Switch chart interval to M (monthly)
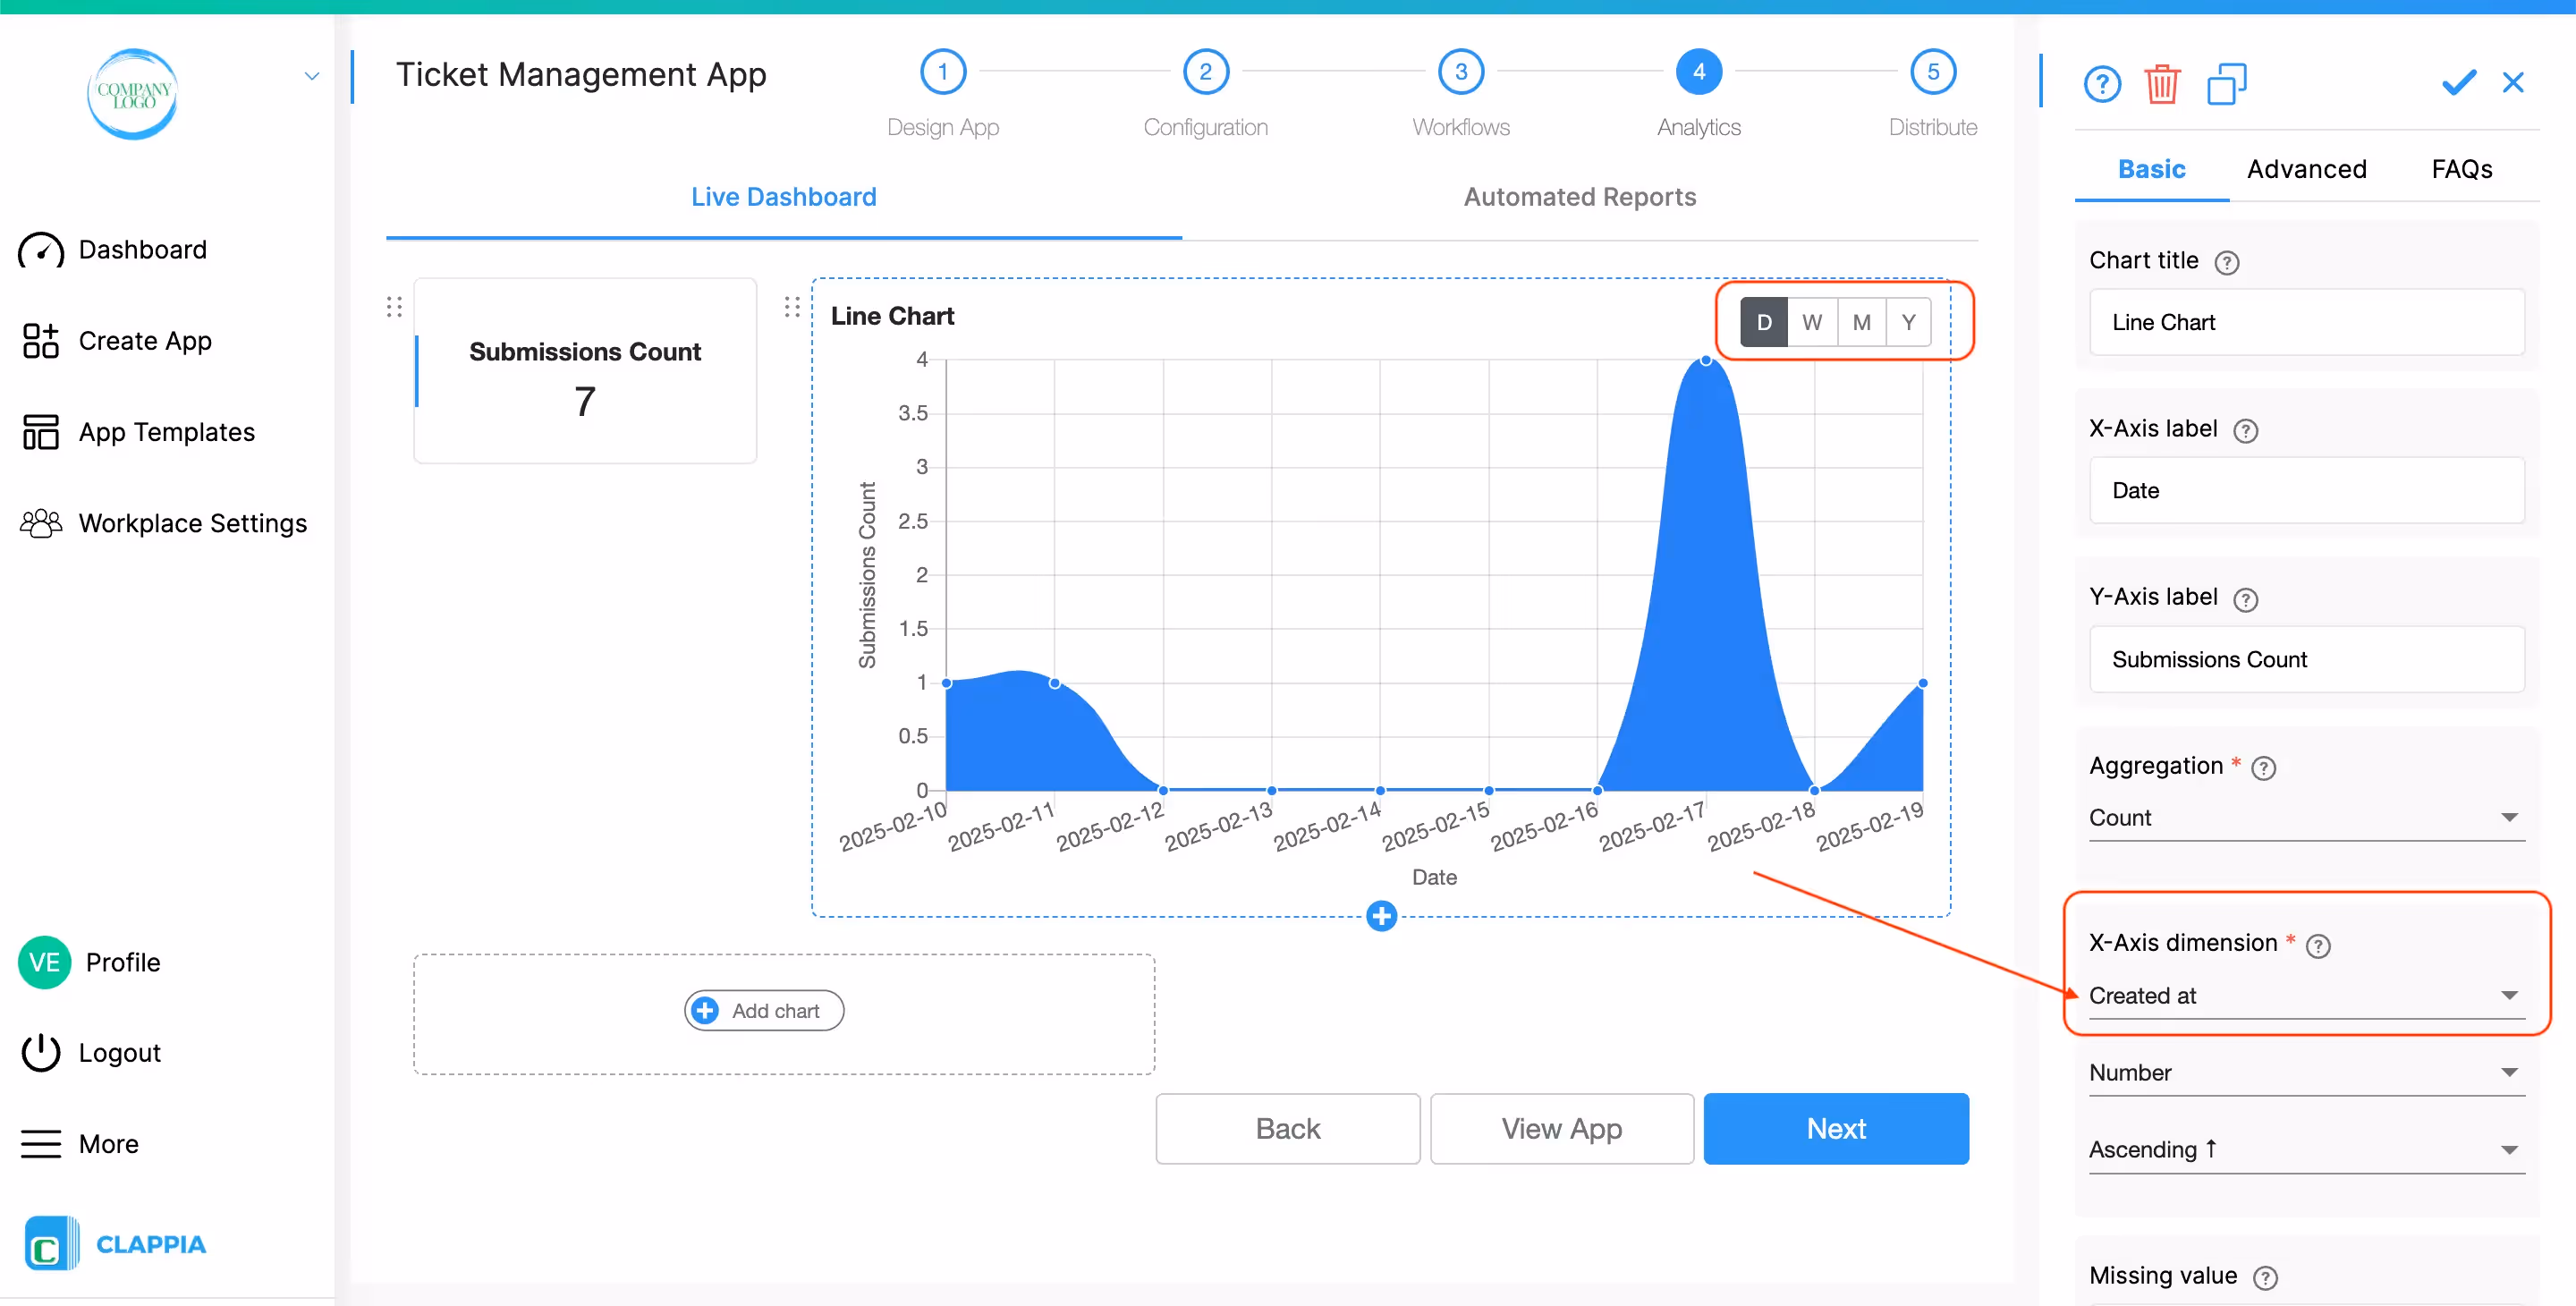Screen dimensions: 2576x1306 [x=1861, y=322]
